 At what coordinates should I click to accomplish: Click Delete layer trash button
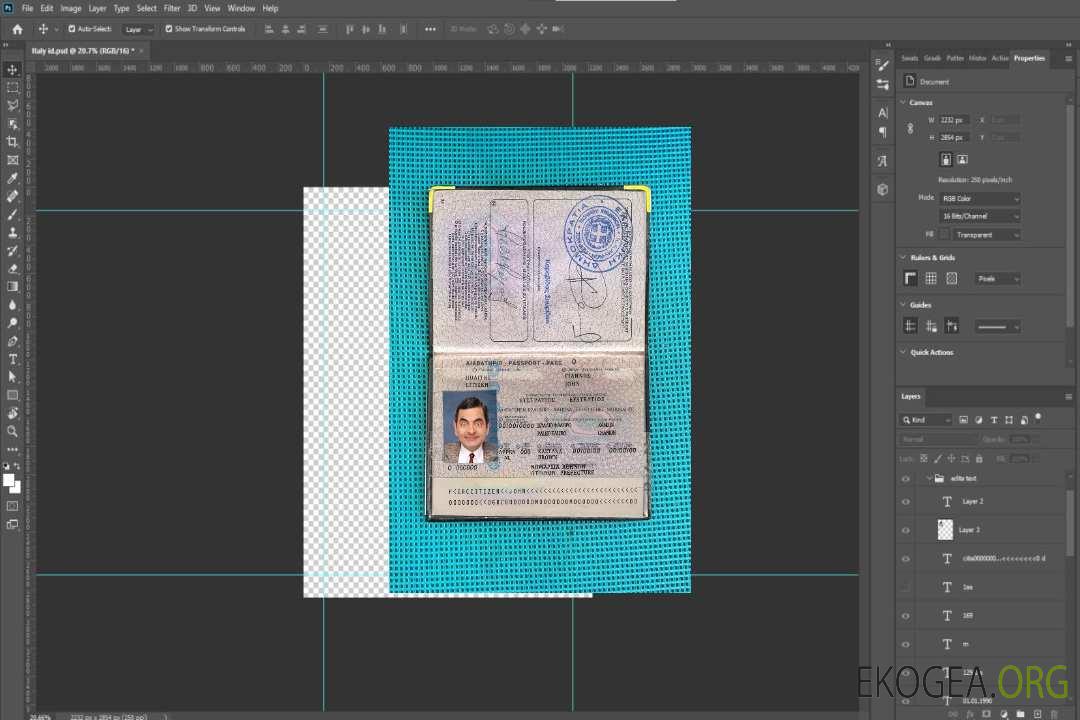pos(1054,714)
